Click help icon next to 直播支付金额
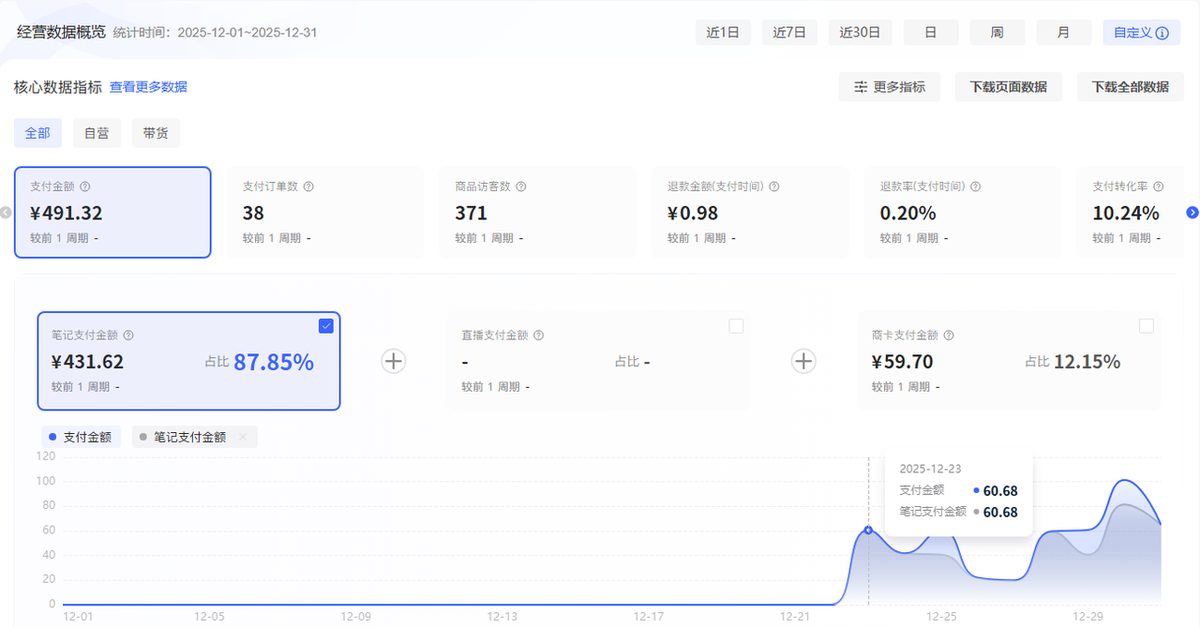1200x627 pixels. point(538,336)
